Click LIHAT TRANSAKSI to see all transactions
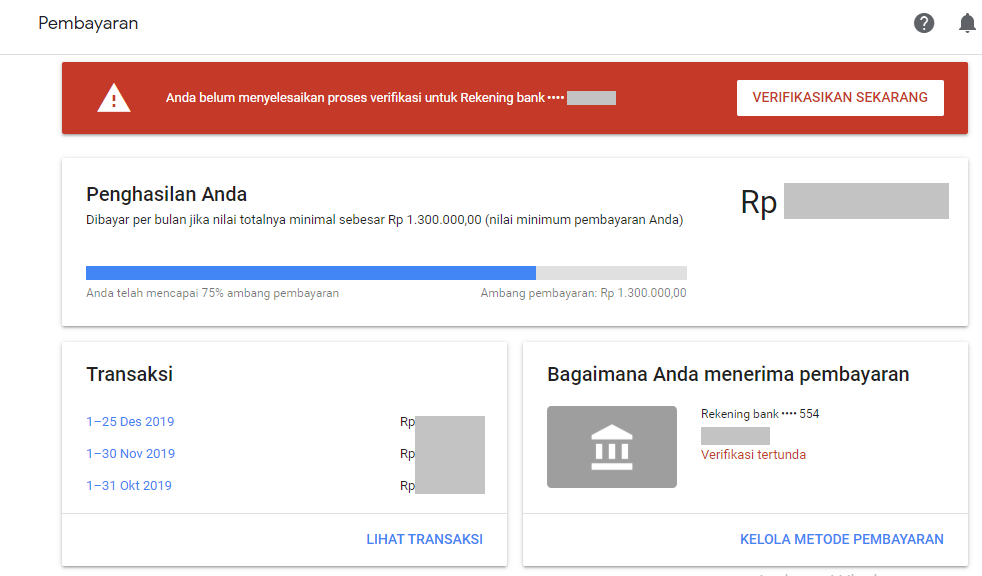This screenshot has height=576, width=982. click(x=424, y=538)
